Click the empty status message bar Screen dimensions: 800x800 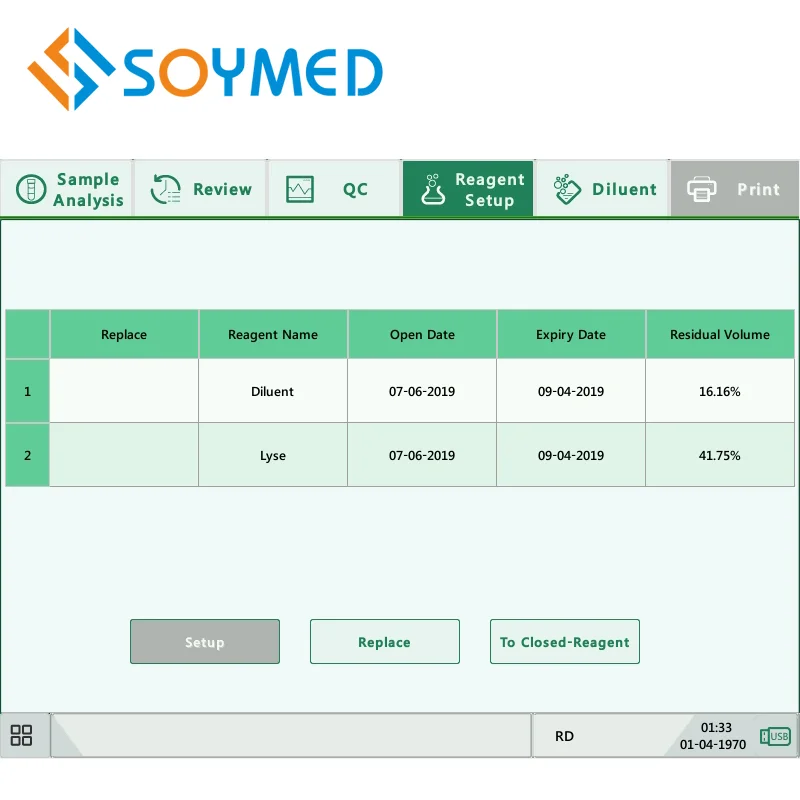(291, 735)
